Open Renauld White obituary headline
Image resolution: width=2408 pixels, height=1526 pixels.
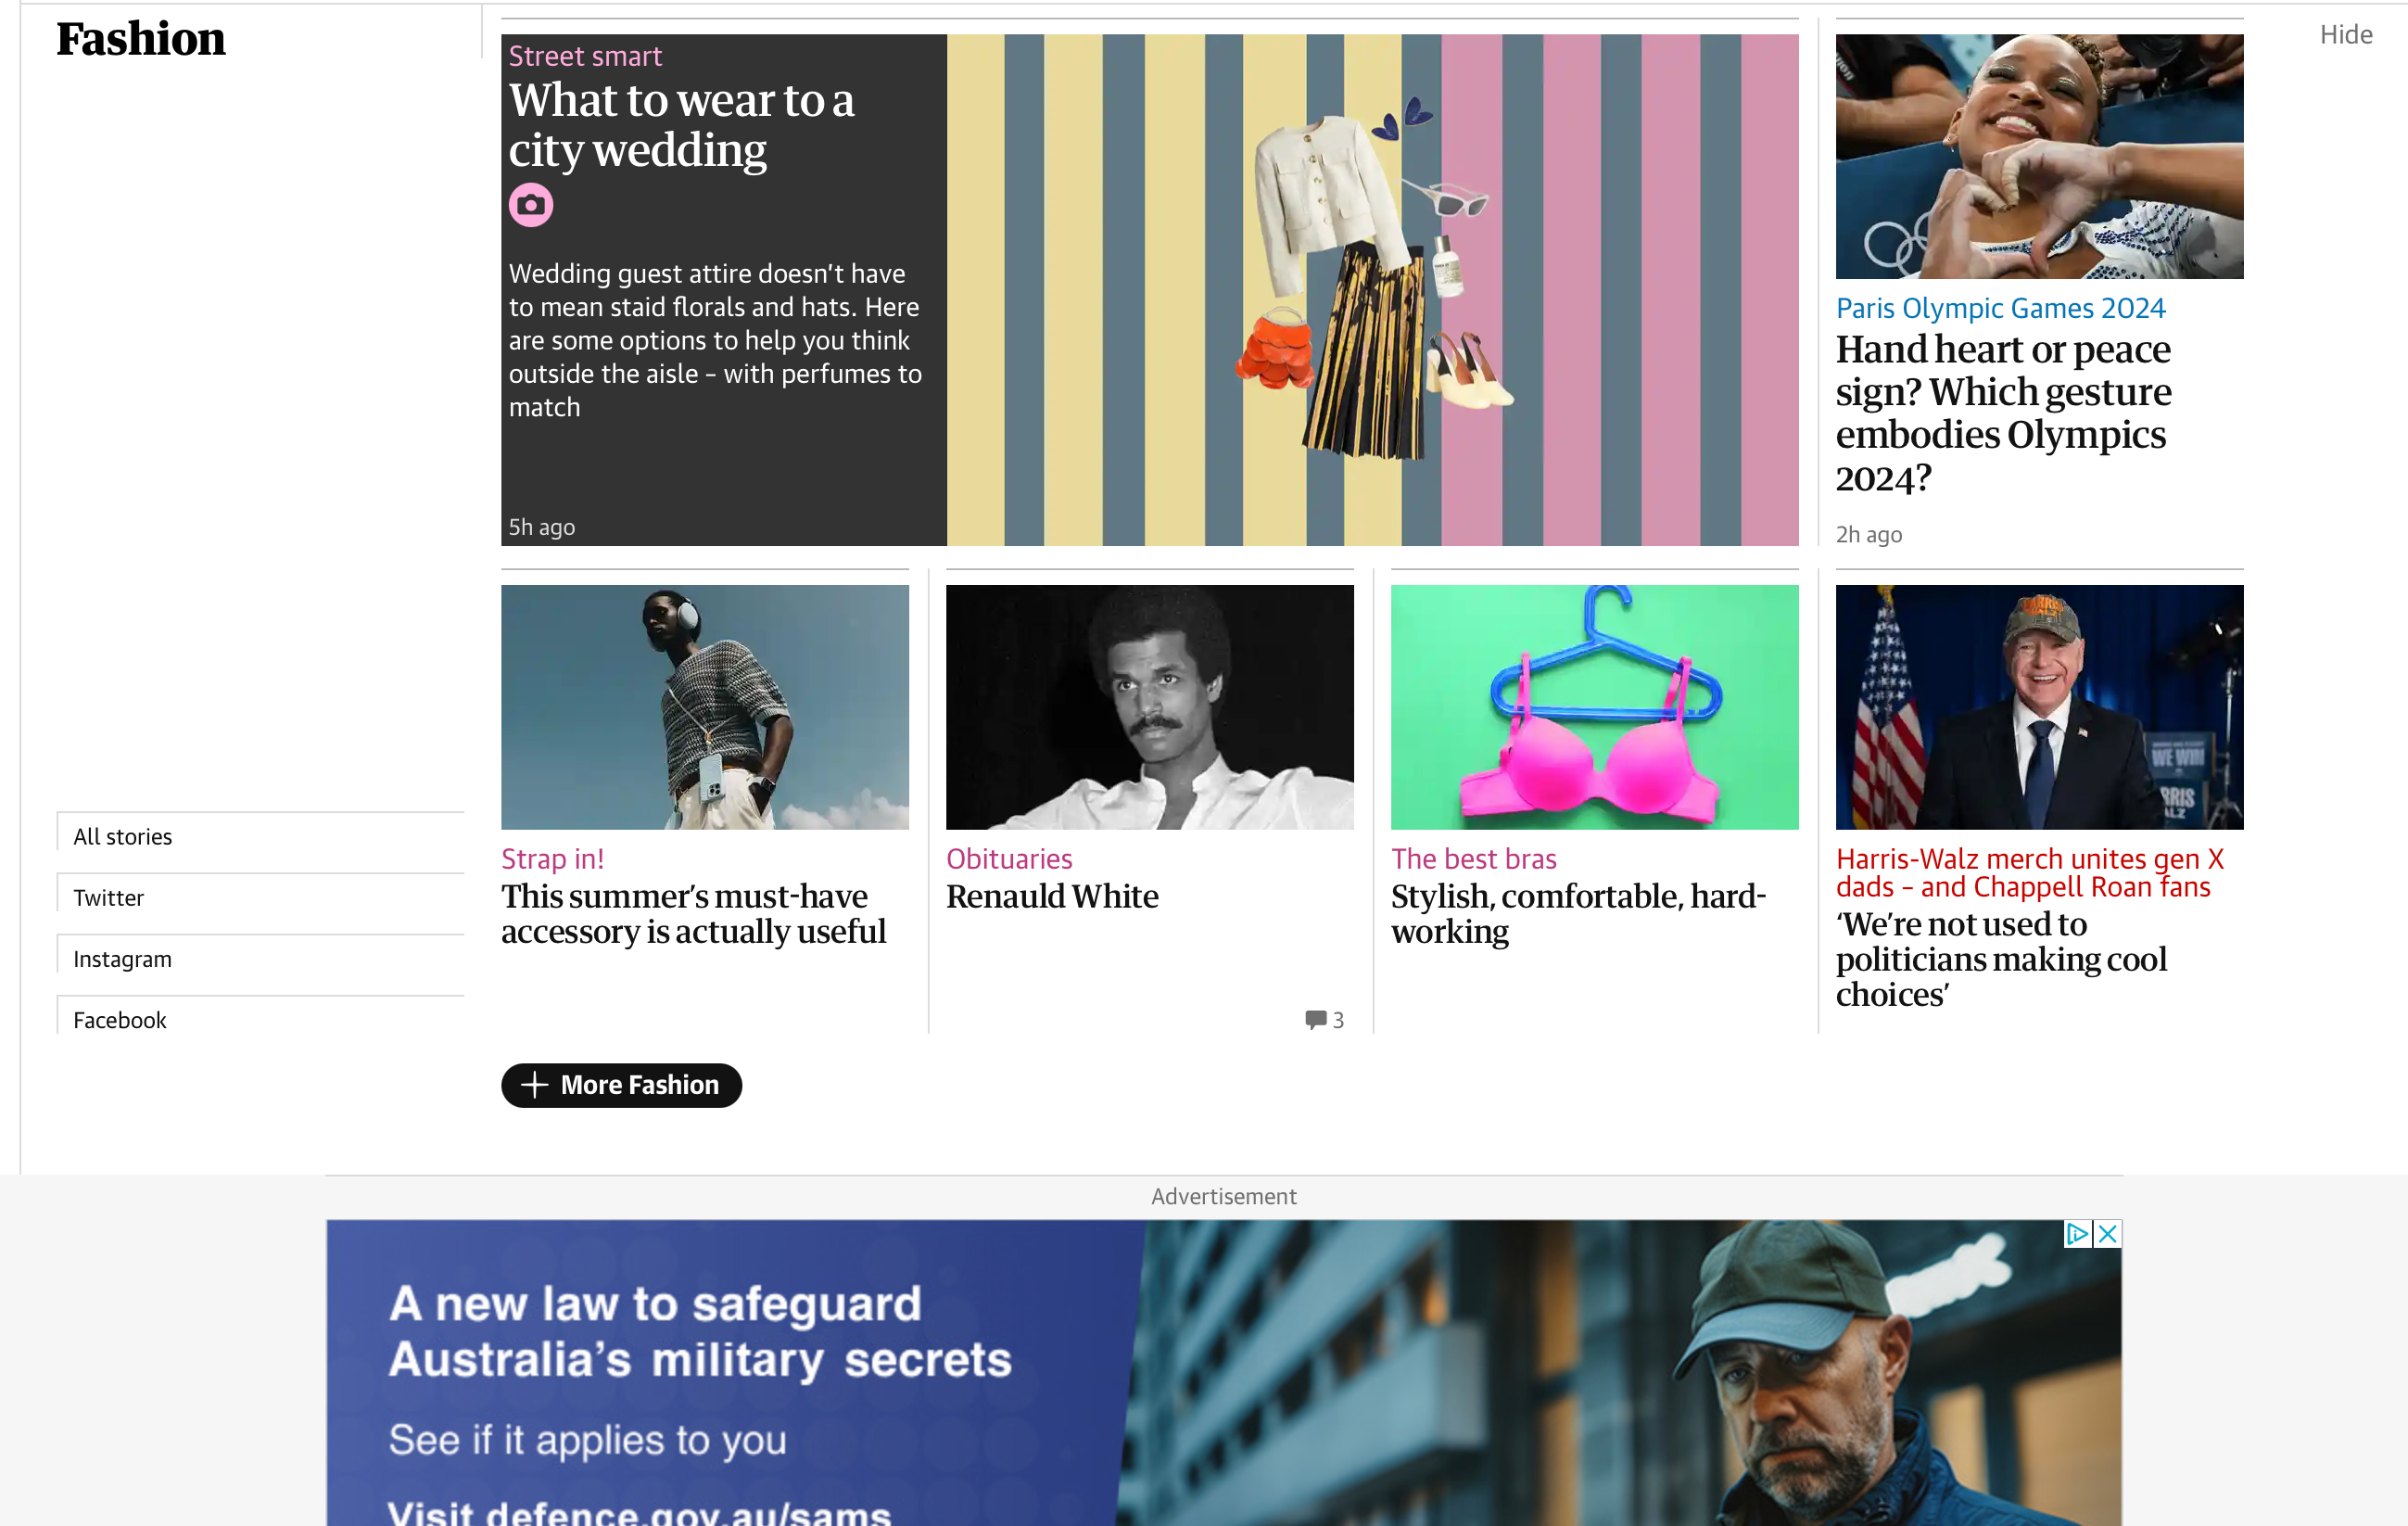(x=1052, y=896)
